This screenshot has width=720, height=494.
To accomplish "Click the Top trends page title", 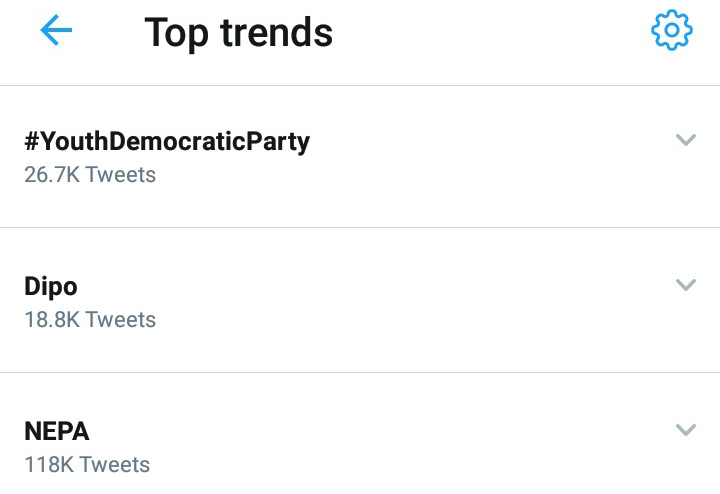I will pos(239,33).
